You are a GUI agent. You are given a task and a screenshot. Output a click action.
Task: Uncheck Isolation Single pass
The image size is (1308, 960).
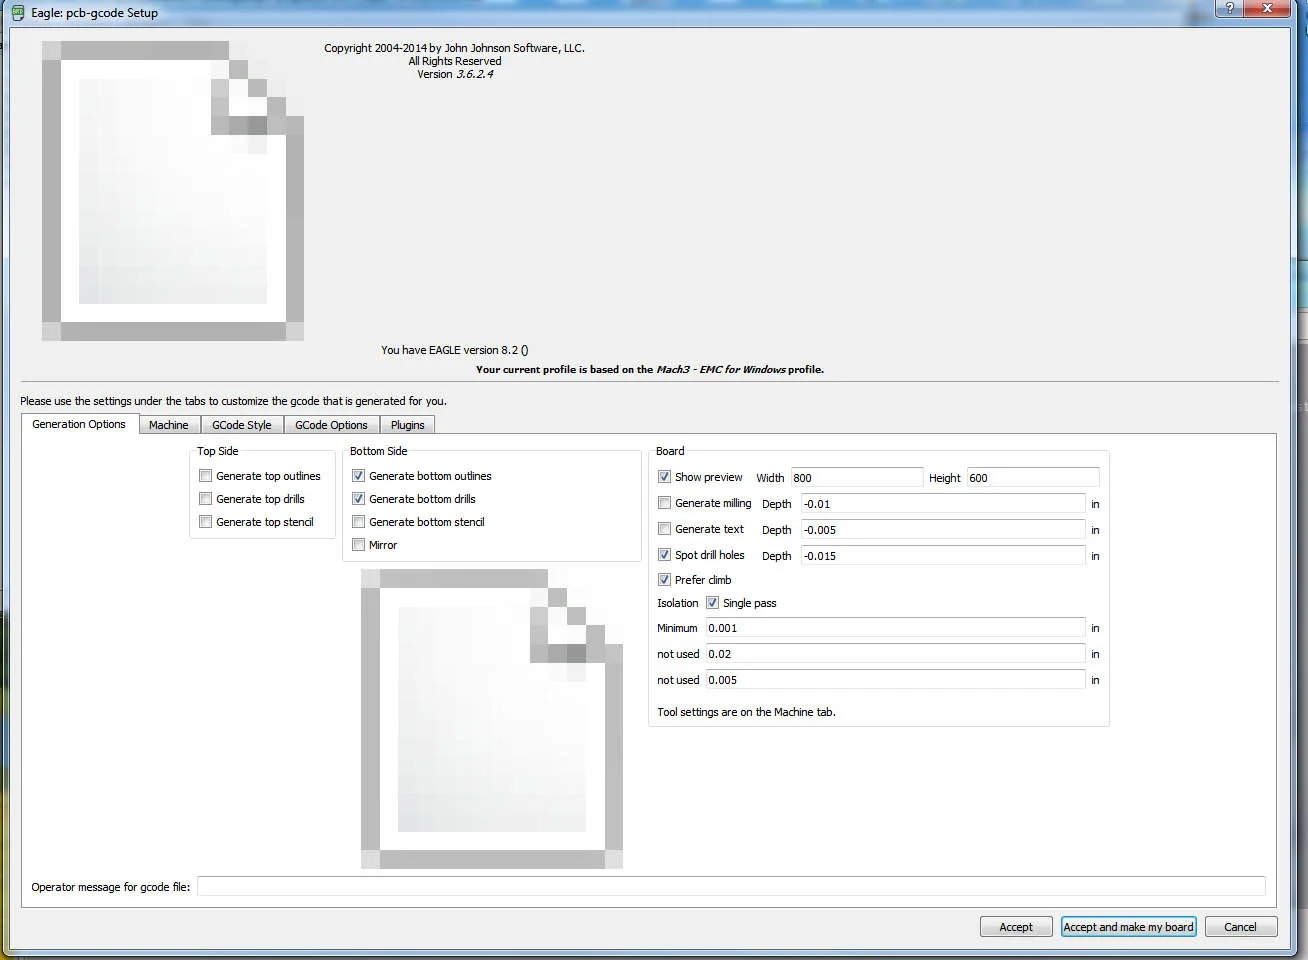click(x=712, y=603)
